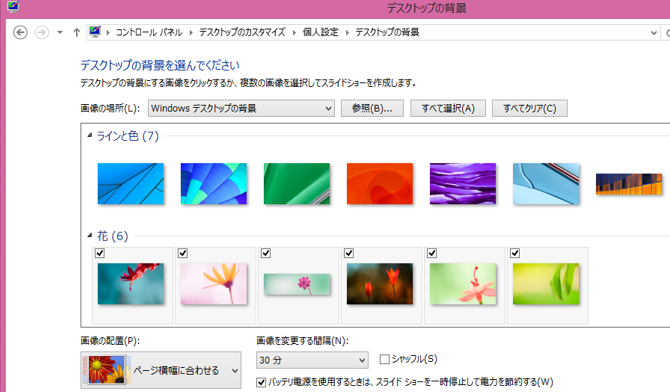Image resolution: width=670 pixels, height=392 pixels.
Task: Open 画像の場所 dropdown list
Action: (x=241, y=108)
